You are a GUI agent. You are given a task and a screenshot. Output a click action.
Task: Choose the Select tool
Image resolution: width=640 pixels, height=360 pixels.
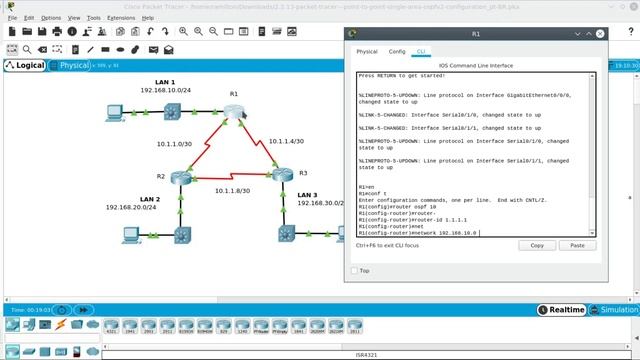(12, 49)
